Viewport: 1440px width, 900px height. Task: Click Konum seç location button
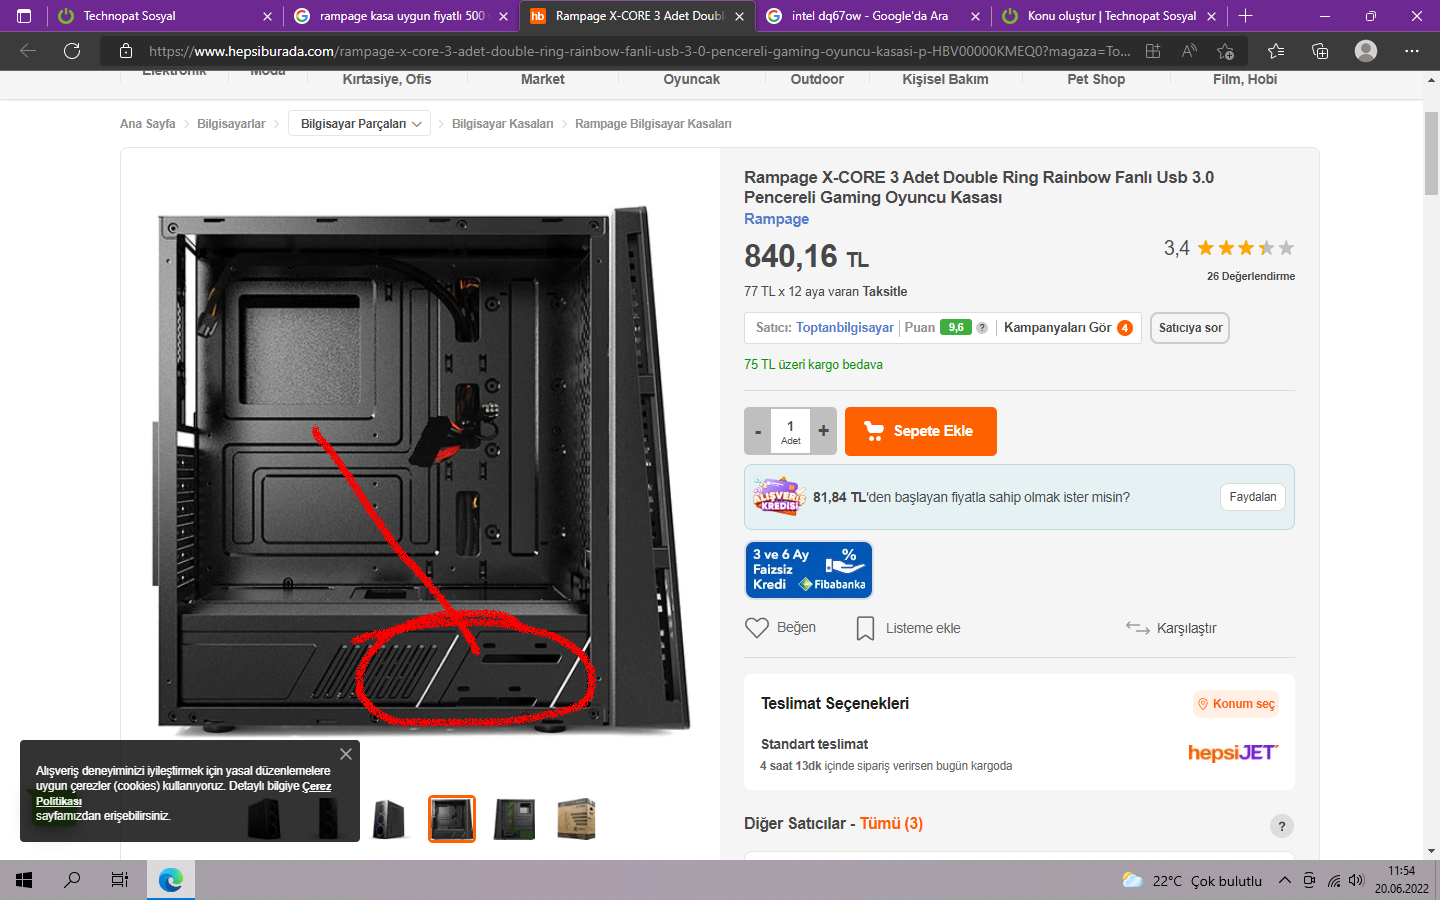[1236, 704]
